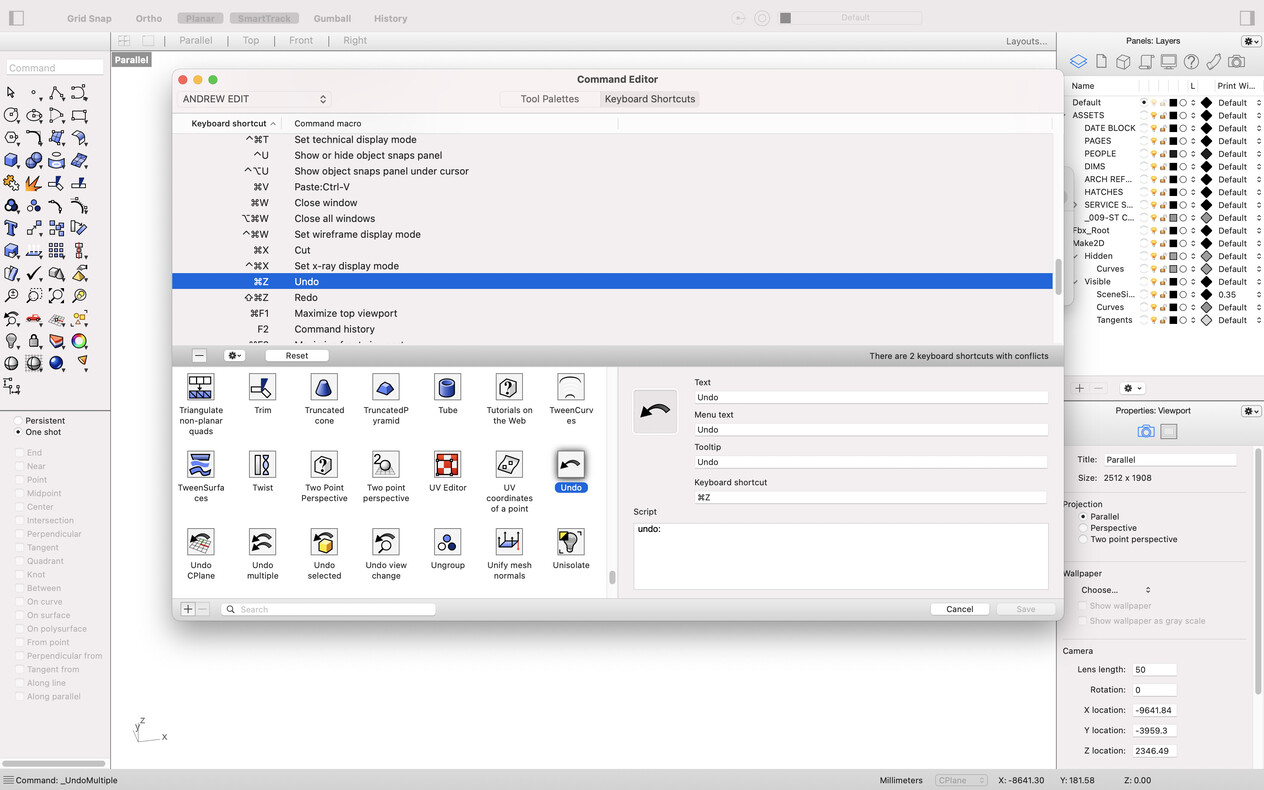Click the Reset button in the Command Editor
Screen dimensions: 1264x790
pos(296,355)
